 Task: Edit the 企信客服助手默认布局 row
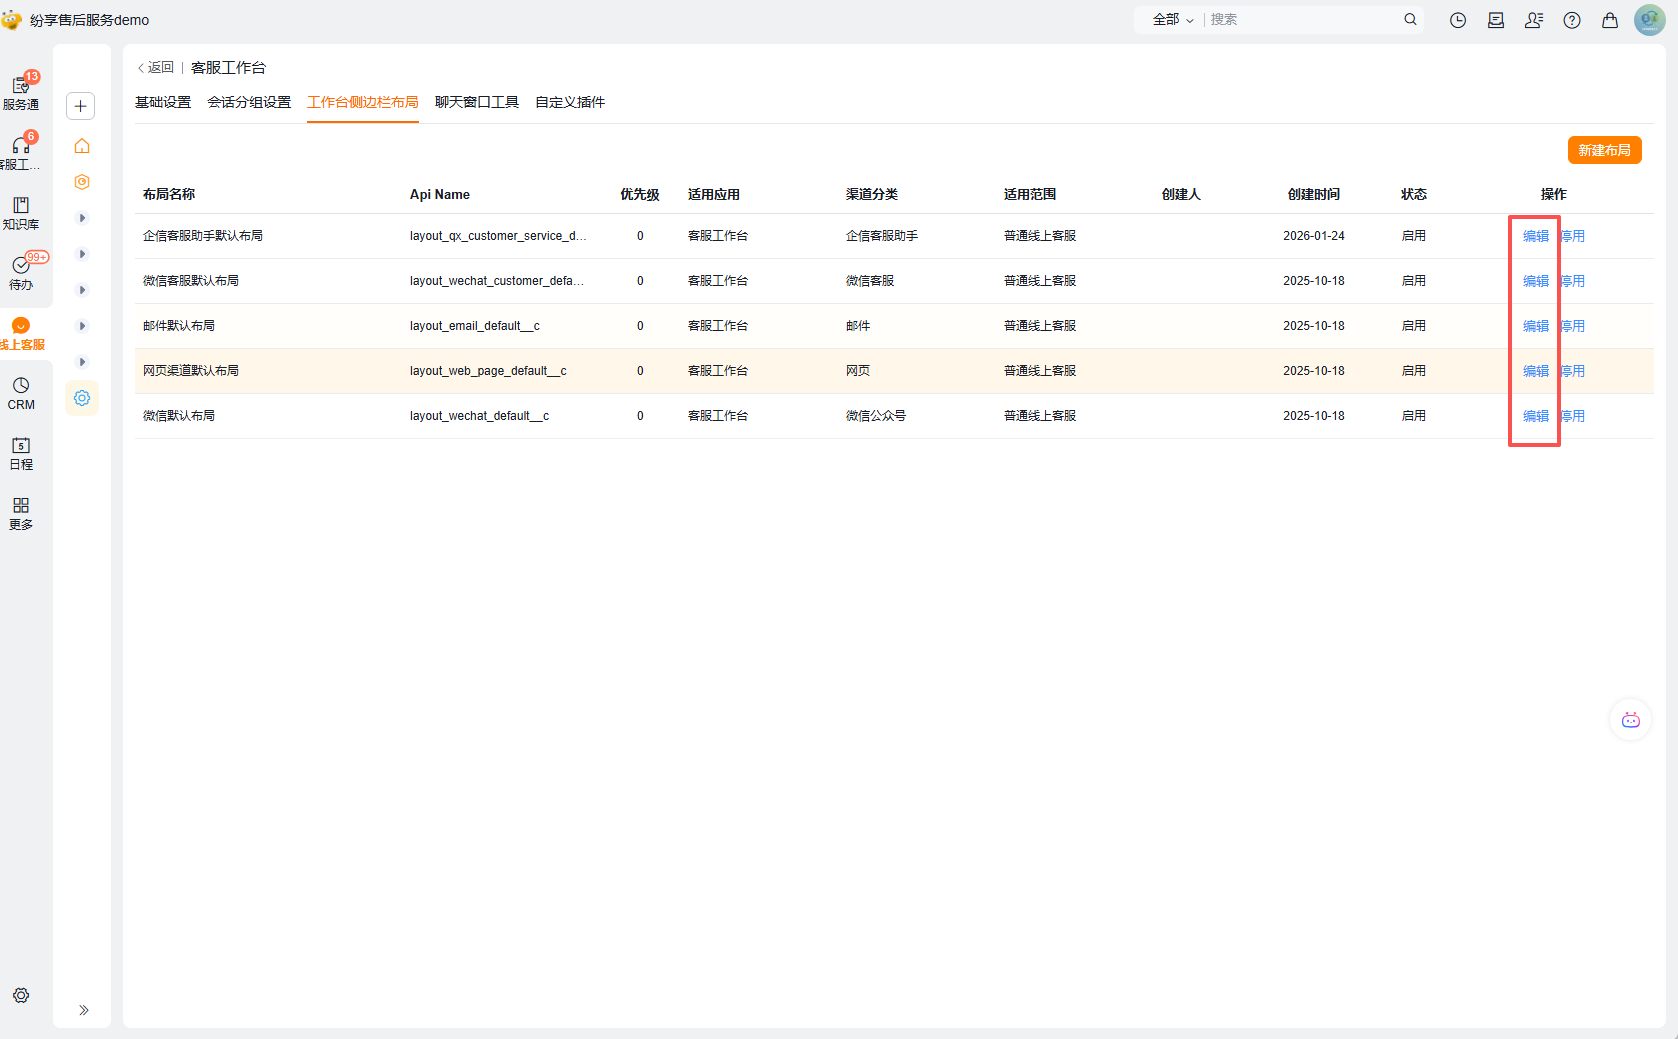tap(1536, 236)
